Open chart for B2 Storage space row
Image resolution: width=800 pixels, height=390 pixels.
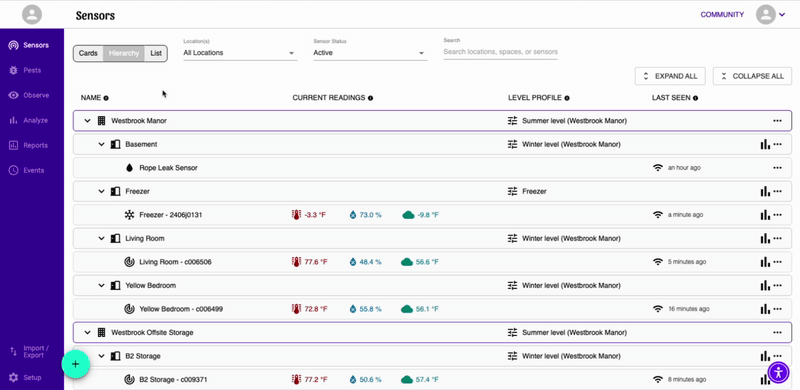765,356
